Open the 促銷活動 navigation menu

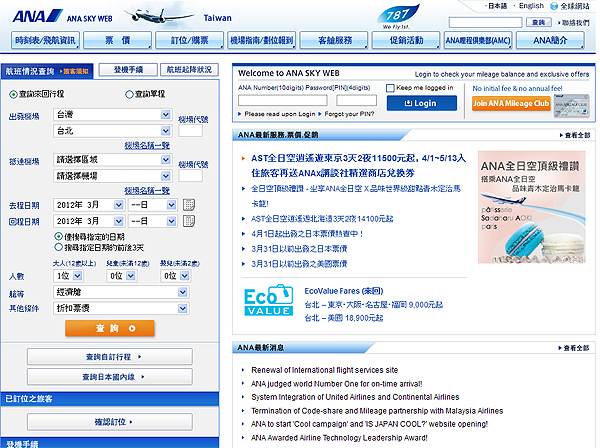[x=406, y=40]
